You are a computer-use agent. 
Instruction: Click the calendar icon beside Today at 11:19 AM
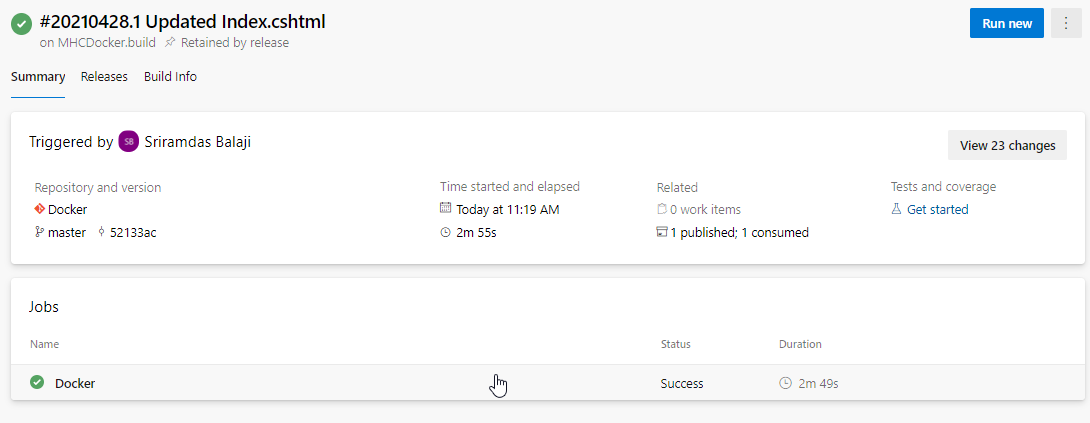[446, 208]
